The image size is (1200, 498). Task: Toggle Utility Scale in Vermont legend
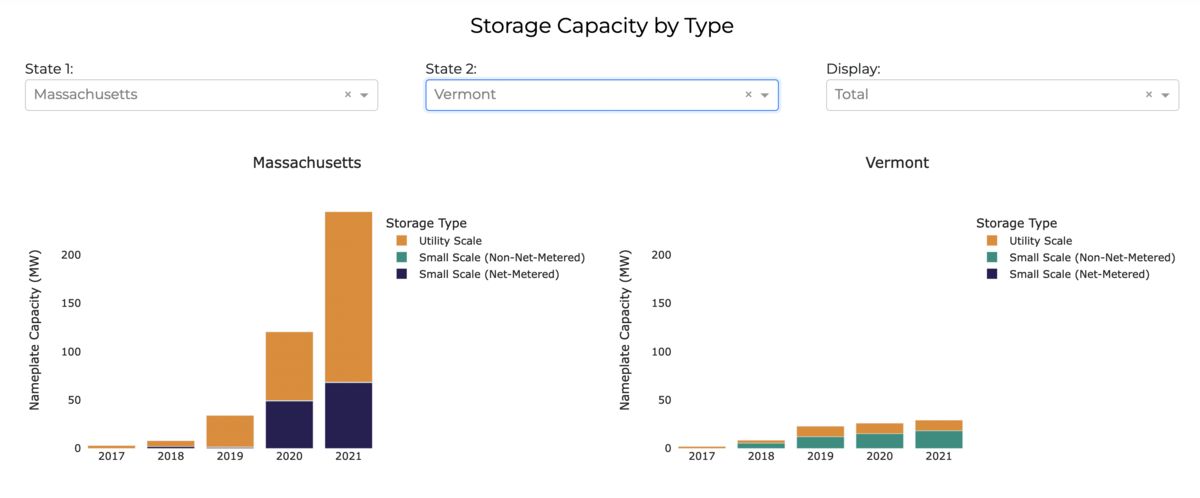click(x=1040, y=241)
